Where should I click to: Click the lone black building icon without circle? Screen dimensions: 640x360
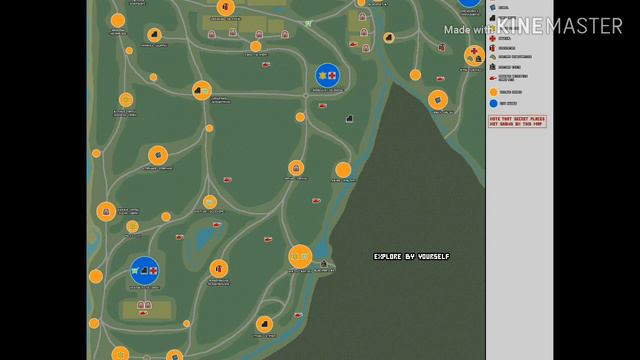pyautogui.click(x=349, y=119)
